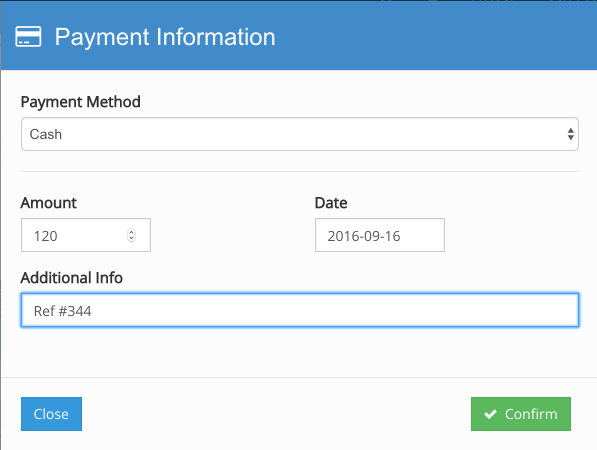Open the Date field showing 2016-09-16

[x=380, y=235]
